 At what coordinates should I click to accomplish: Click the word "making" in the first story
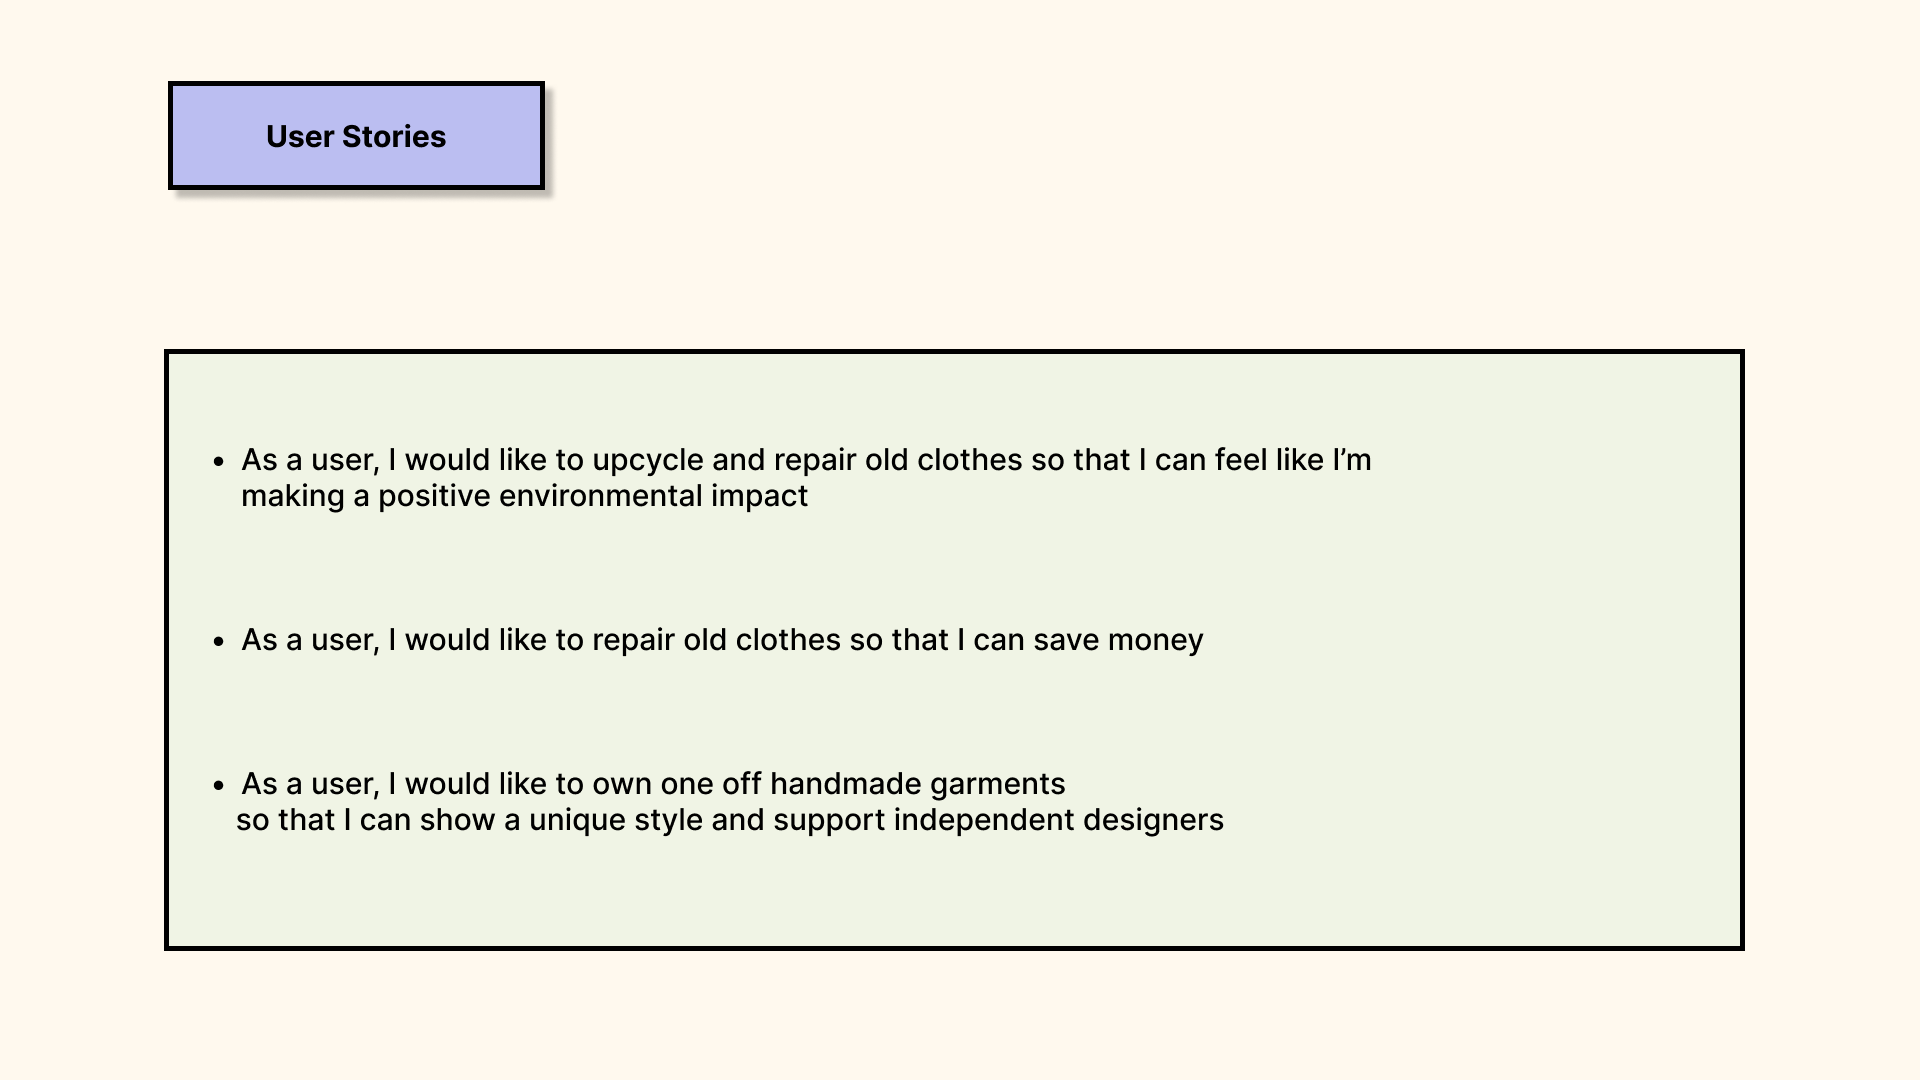tap(292, 496)
